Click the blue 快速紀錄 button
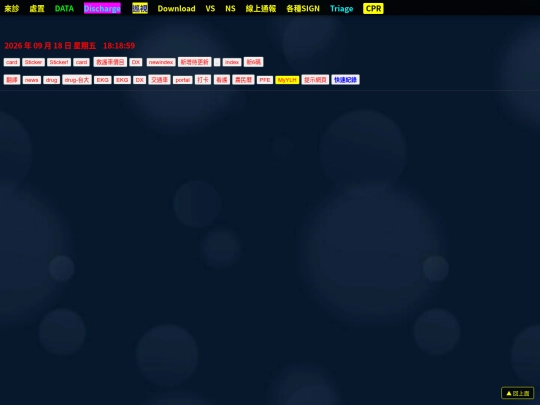540x405 pixels. click(x=345, y=80)
